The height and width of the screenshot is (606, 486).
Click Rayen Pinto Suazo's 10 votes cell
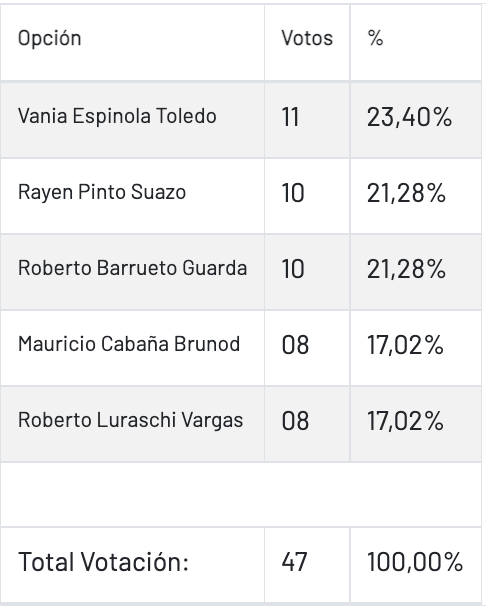click(x=307, y=196)
